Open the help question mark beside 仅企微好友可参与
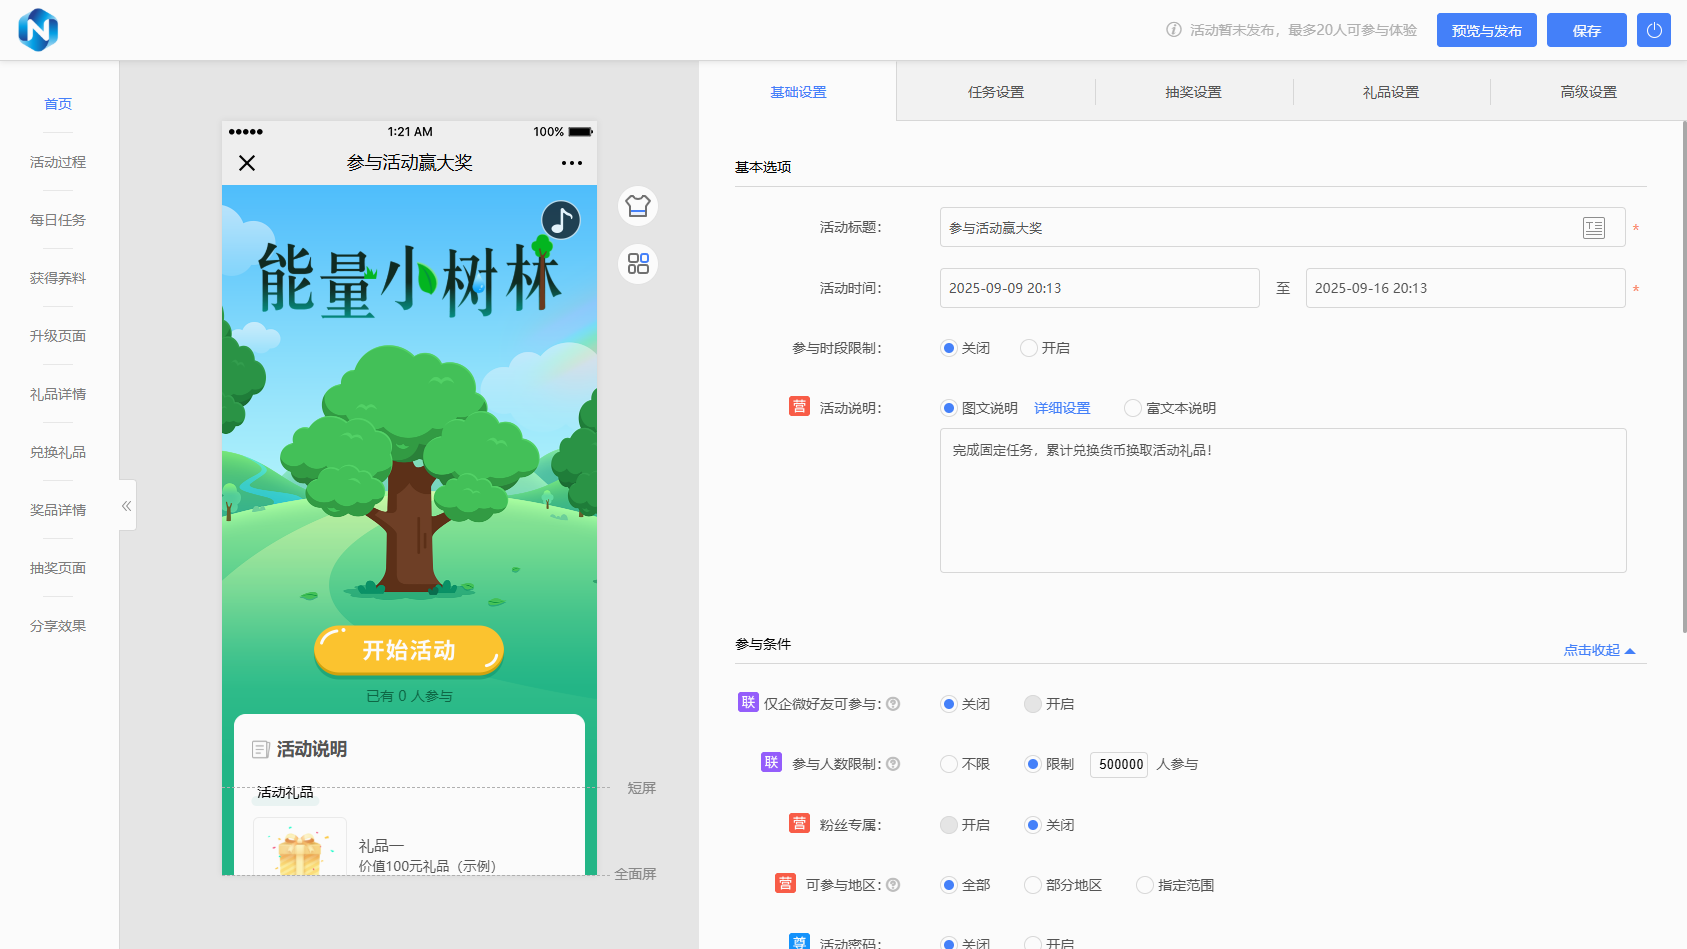The height and width of the screenshot is (949, 1687). point(893,704)
